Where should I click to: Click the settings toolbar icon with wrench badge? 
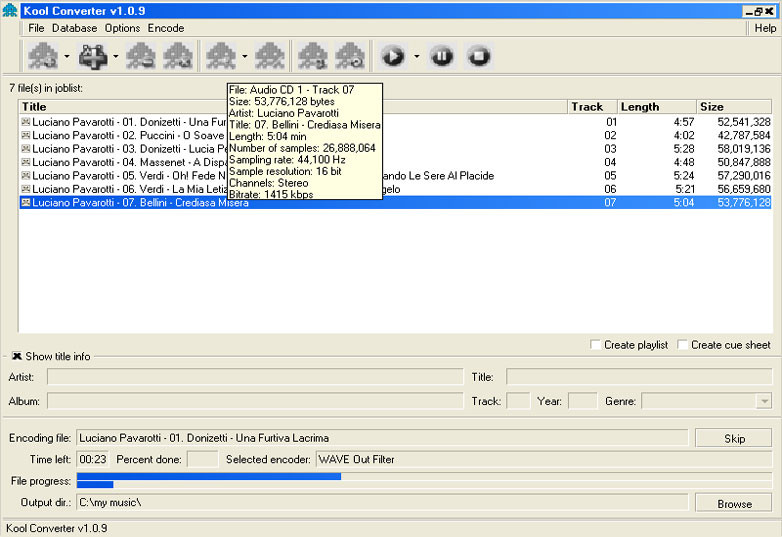[312, 56]
